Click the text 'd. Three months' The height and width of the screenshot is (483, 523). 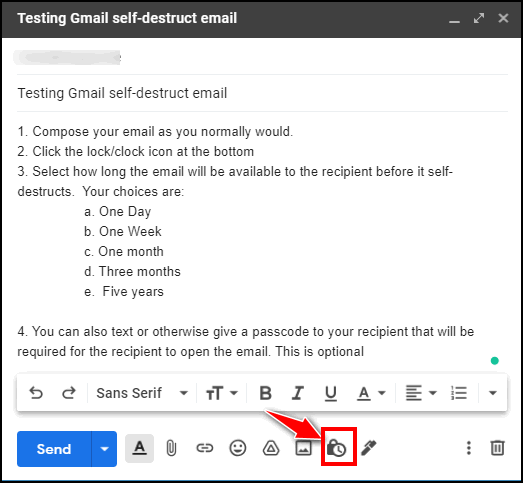click(132, 272)
